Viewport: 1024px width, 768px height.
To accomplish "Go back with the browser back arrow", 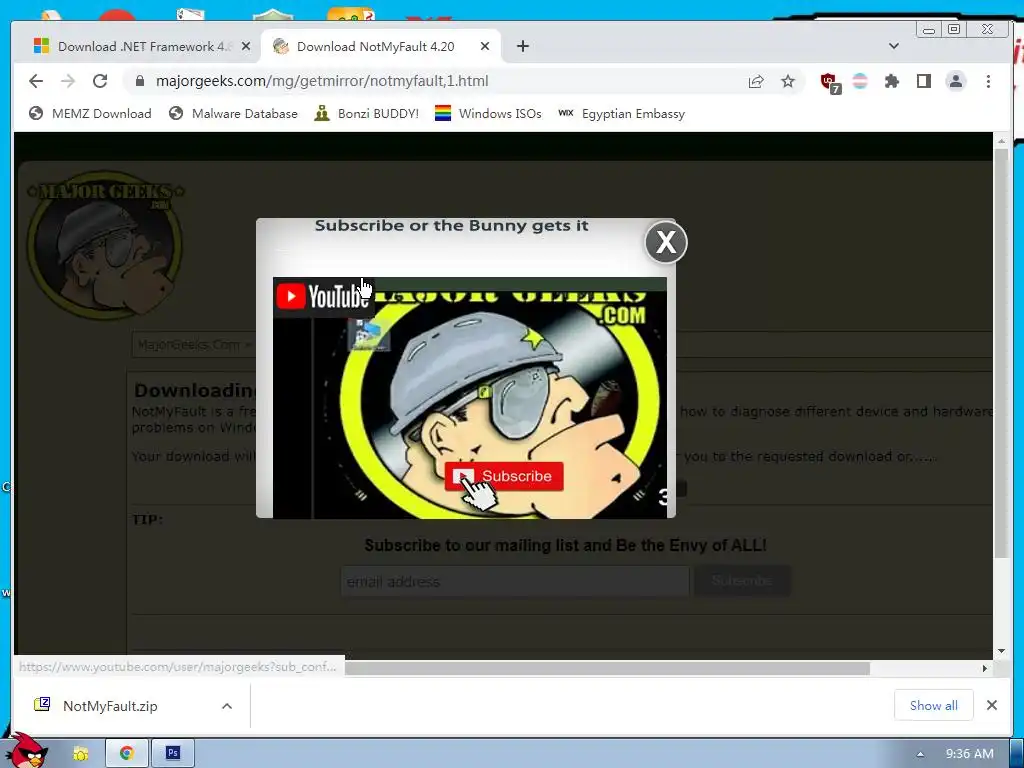I will (x=36, y=81).
